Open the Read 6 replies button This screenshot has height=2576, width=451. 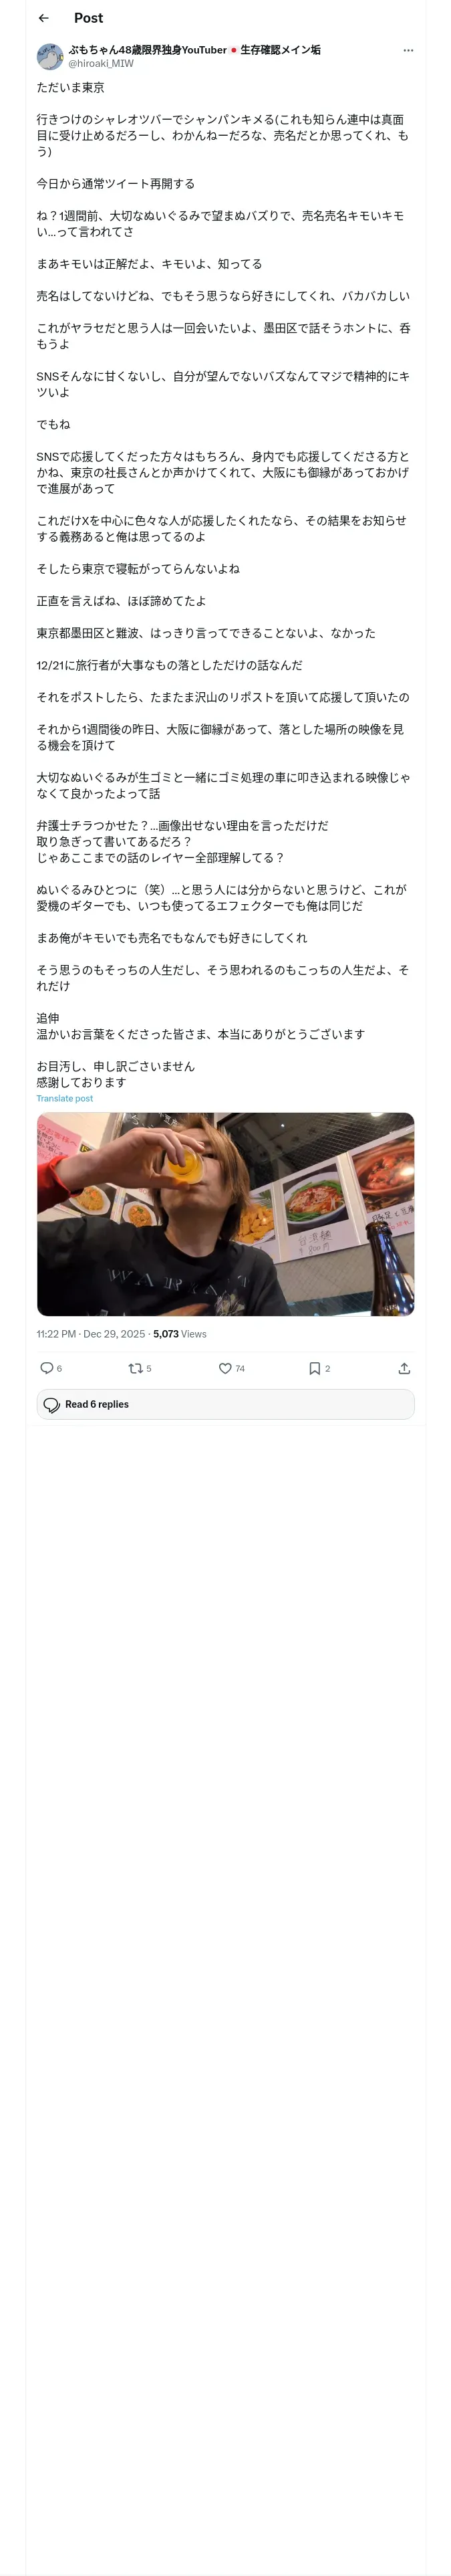[225, 1404]
